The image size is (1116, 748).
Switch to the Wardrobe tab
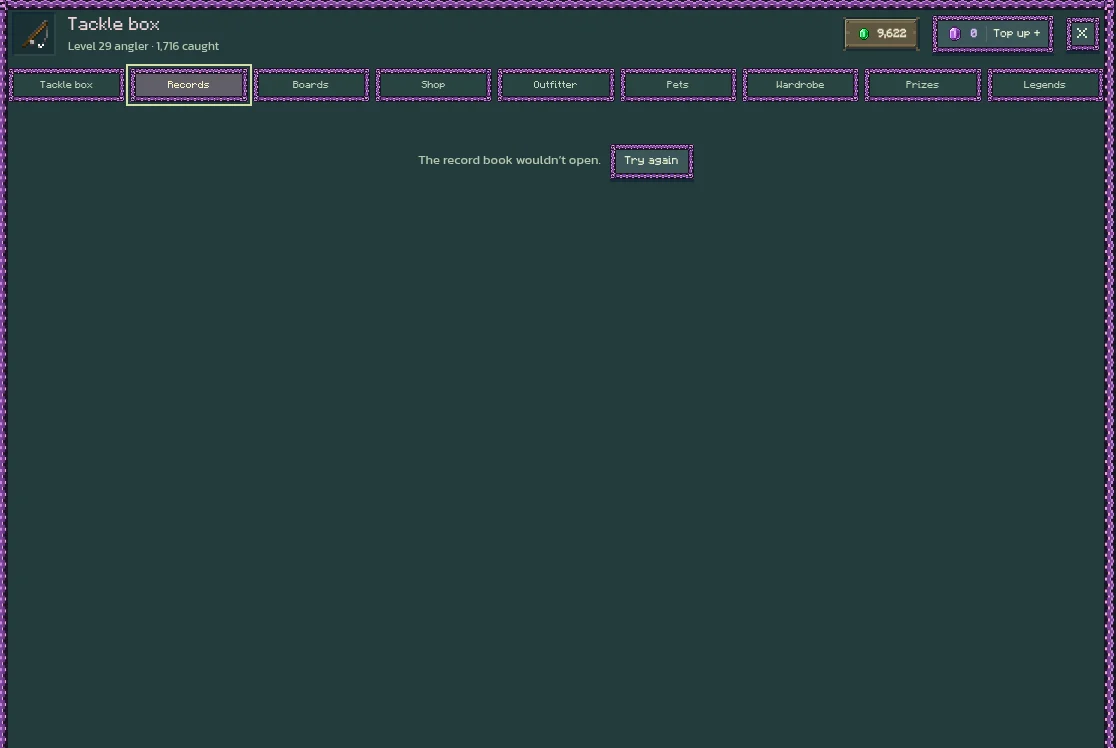click(800, 85)
